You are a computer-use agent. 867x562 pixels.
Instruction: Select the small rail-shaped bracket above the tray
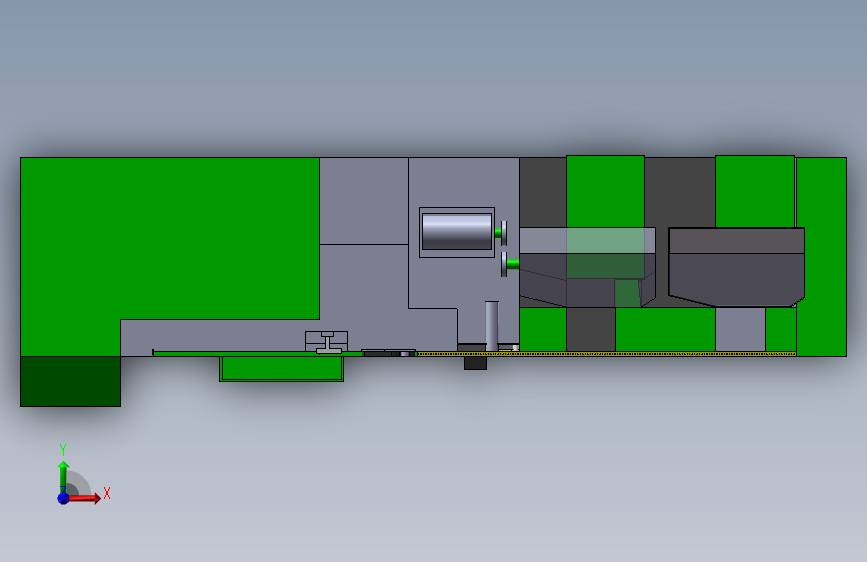[328, 343]
